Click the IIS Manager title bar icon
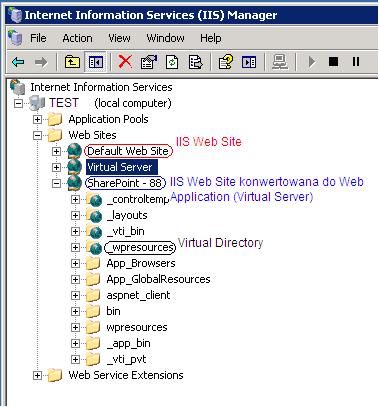Viewport: 379px width, 407px height. 15,15
